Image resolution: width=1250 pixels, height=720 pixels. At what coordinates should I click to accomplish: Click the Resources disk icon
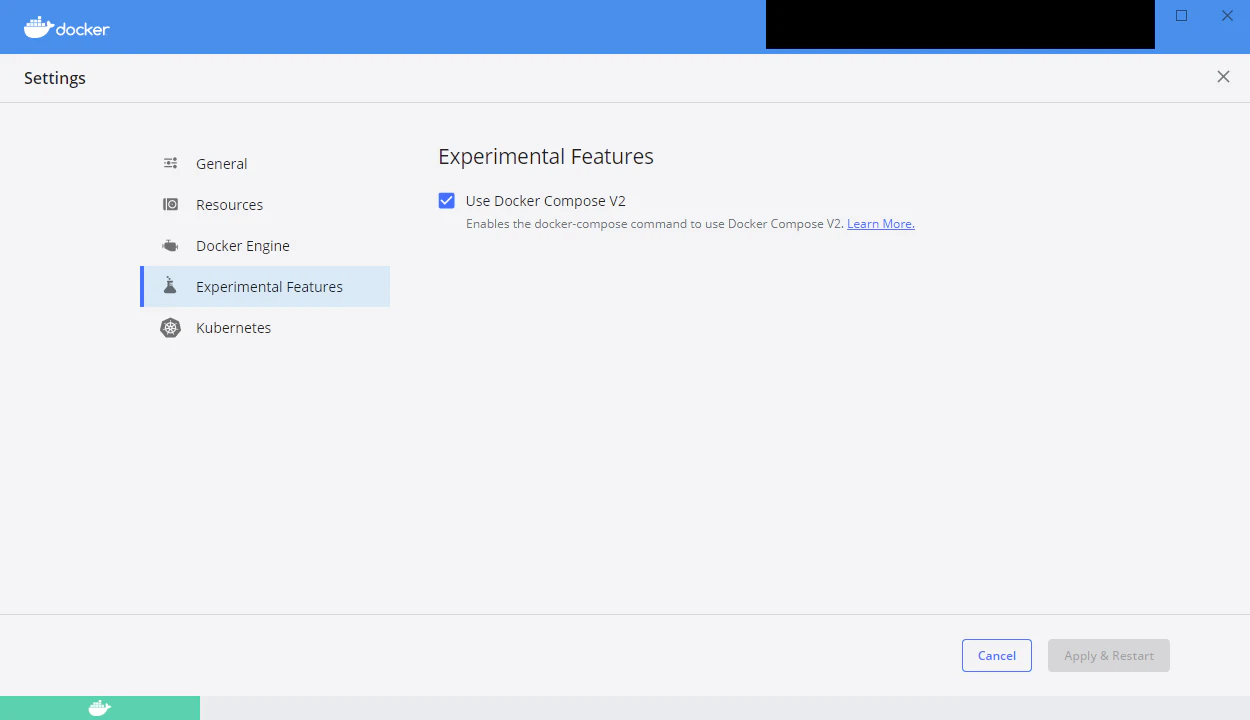tap(171, 204)
